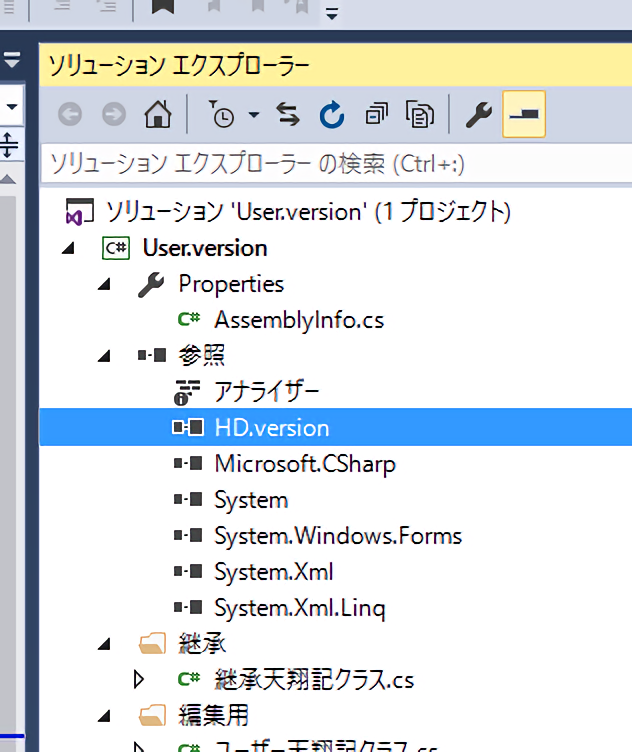Select the HD.version reference
Screen dimensions: 632x752
tap(271, 428)
